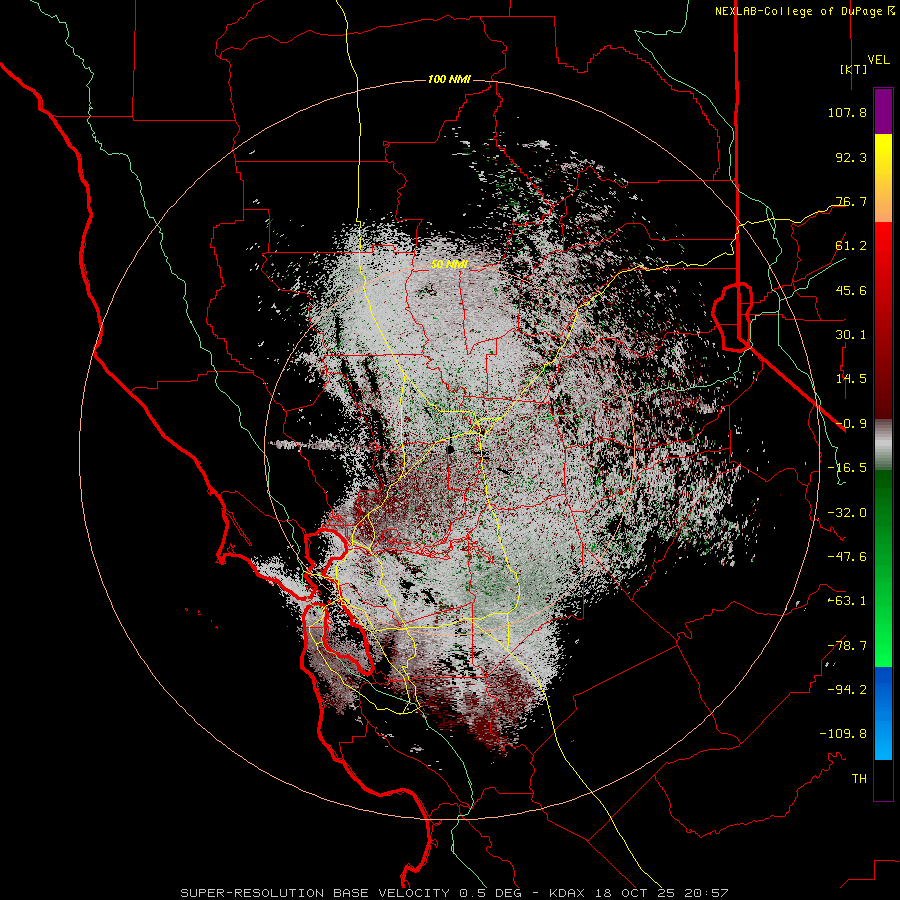This screenshot has height=900, width=900.
Task: Click the 14.5 velocity scale value
Action: pyautogui.click(x=851, y=379)
